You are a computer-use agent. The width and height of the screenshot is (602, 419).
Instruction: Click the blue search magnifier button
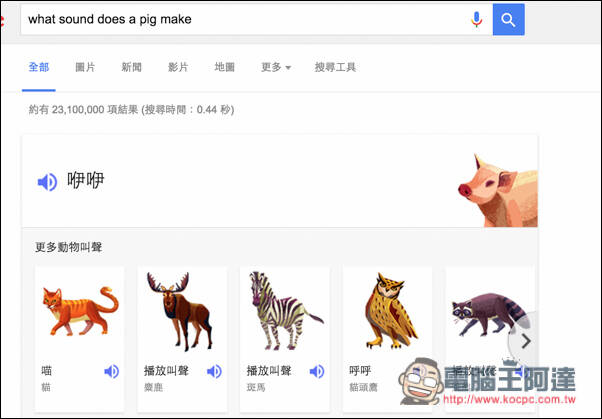508,20
